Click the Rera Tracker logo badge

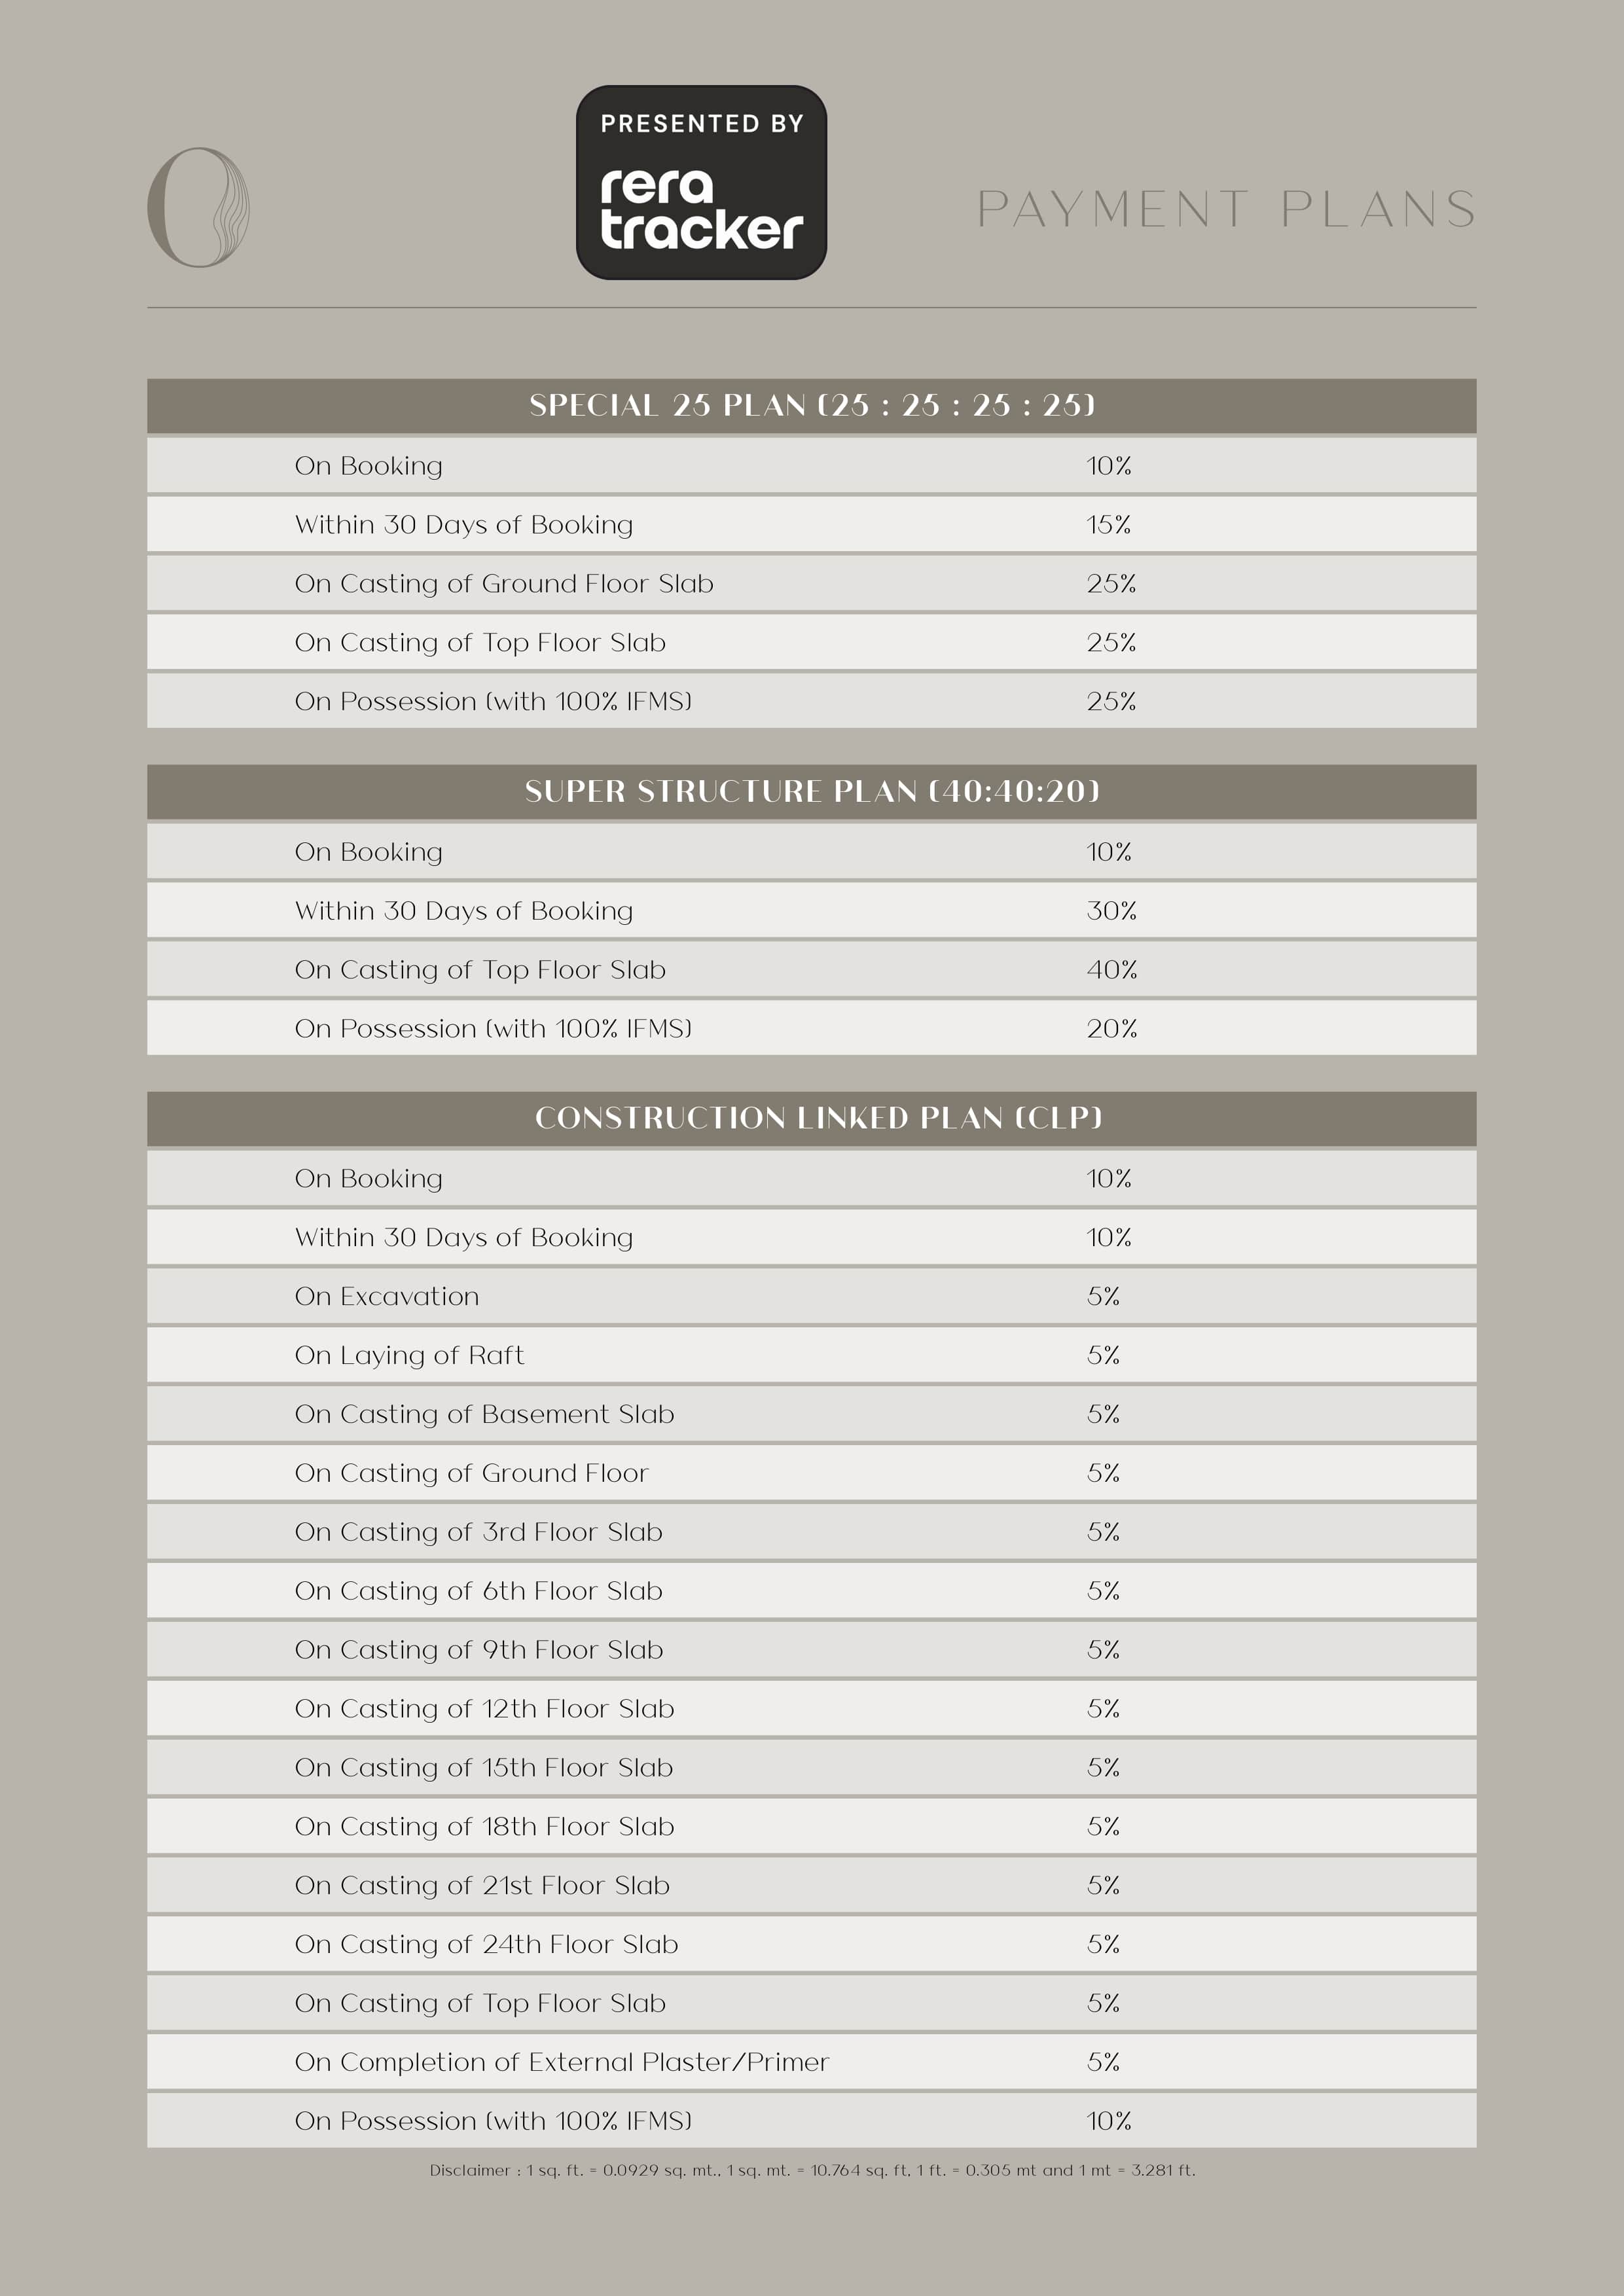point(701,182)
